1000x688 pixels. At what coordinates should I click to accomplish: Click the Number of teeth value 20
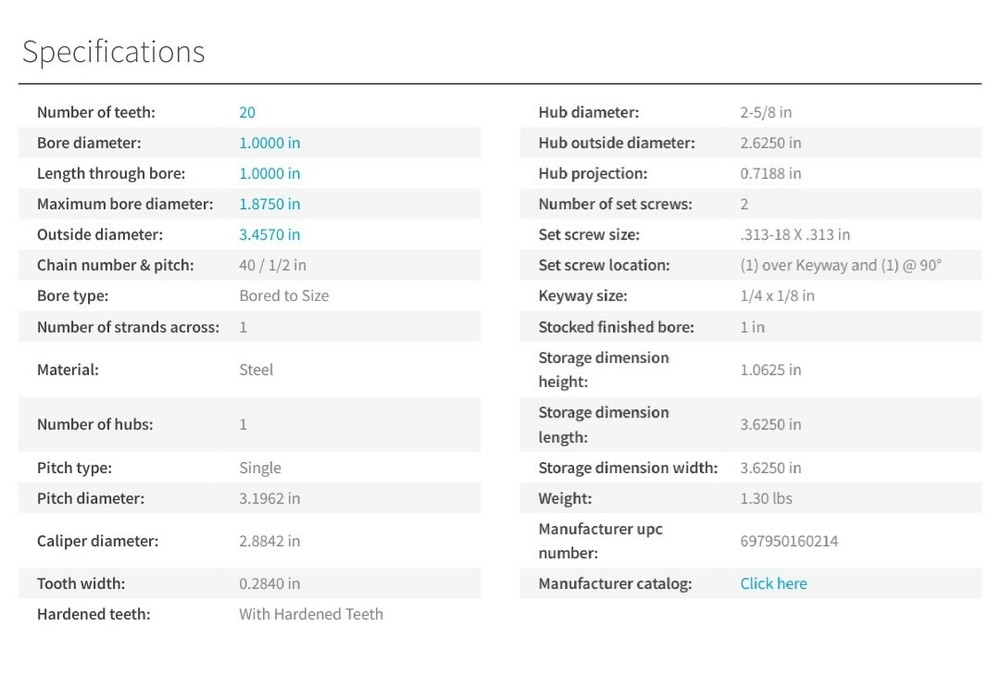click(247, 113)
